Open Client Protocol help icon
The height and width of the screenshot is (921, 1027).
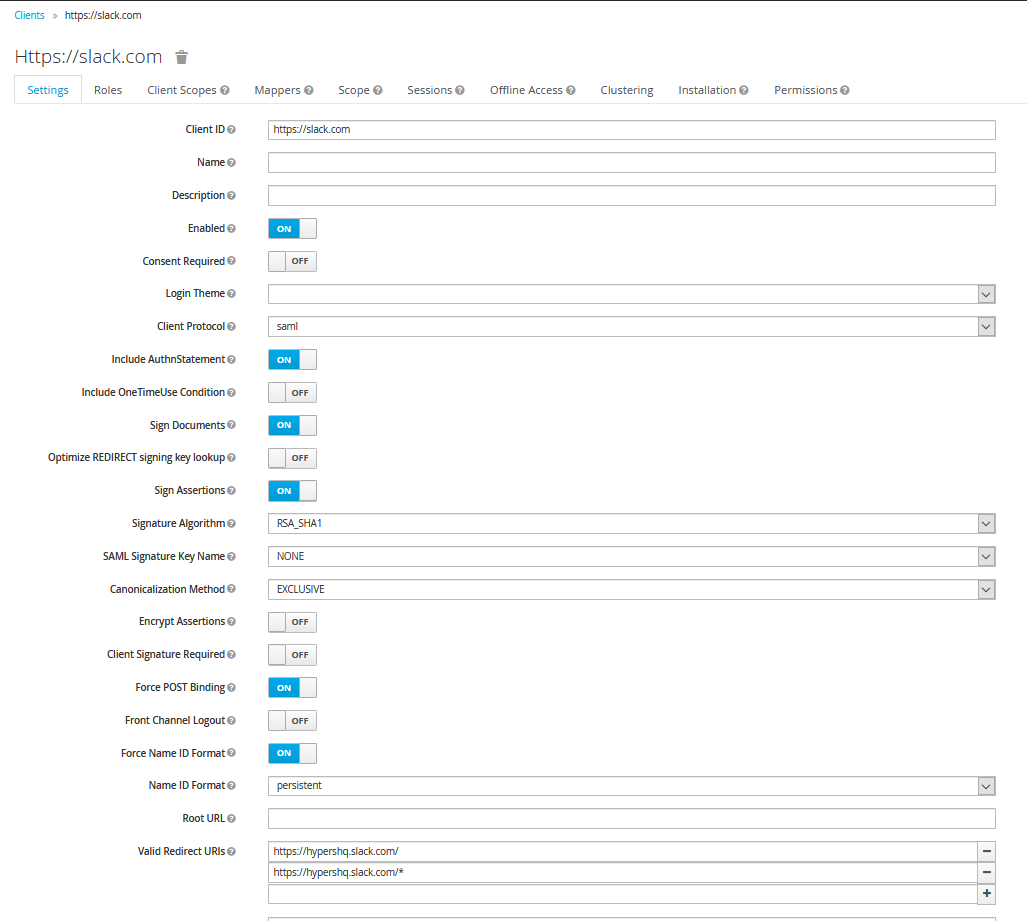coord(231,326)
